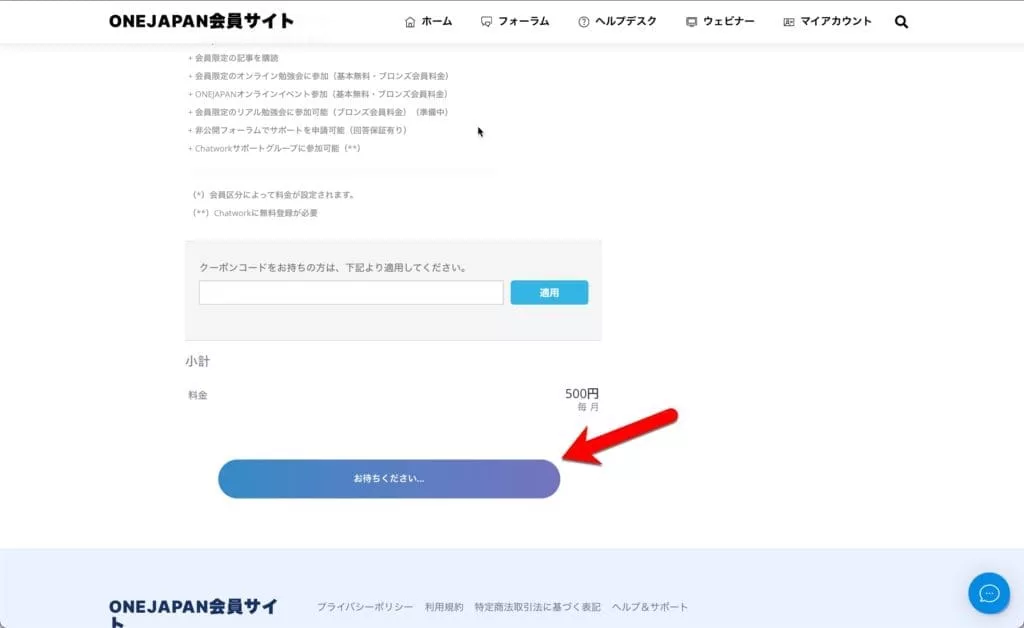Open the chat widget bubble icon
This screenshot has width=1024, height=628.
(988, 593)
